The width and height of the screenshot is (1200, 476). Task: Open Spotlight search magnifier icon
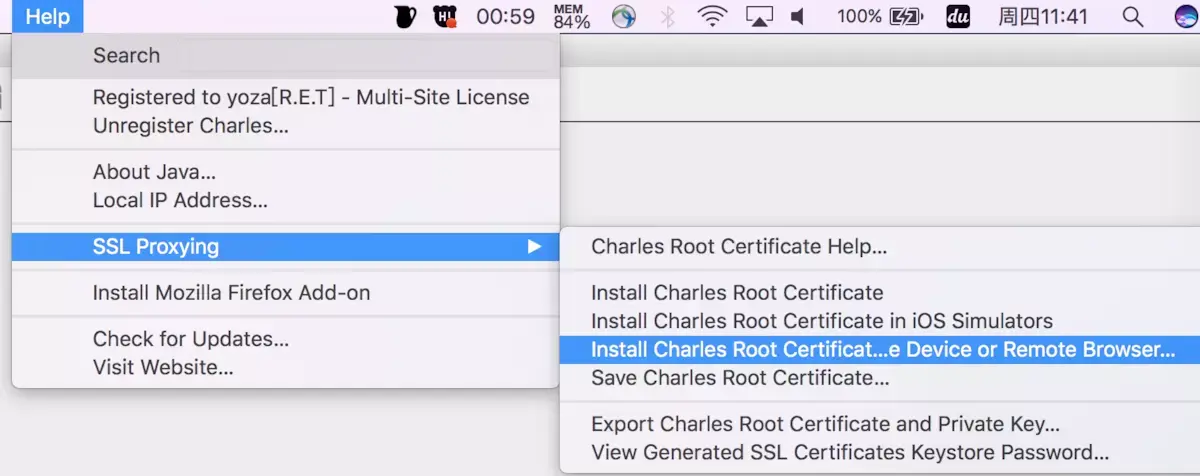1133,16
